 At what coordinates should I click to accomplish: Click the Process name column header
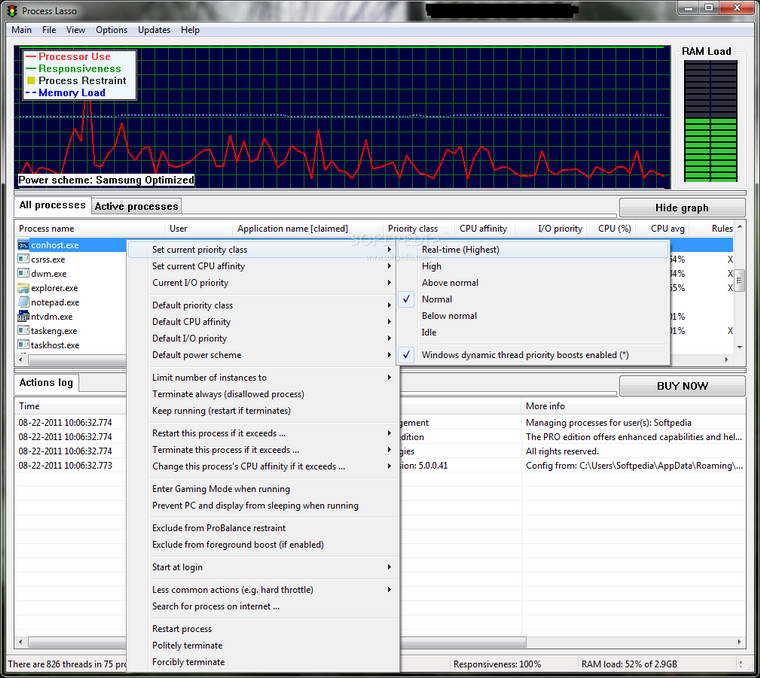click(47, 229)
